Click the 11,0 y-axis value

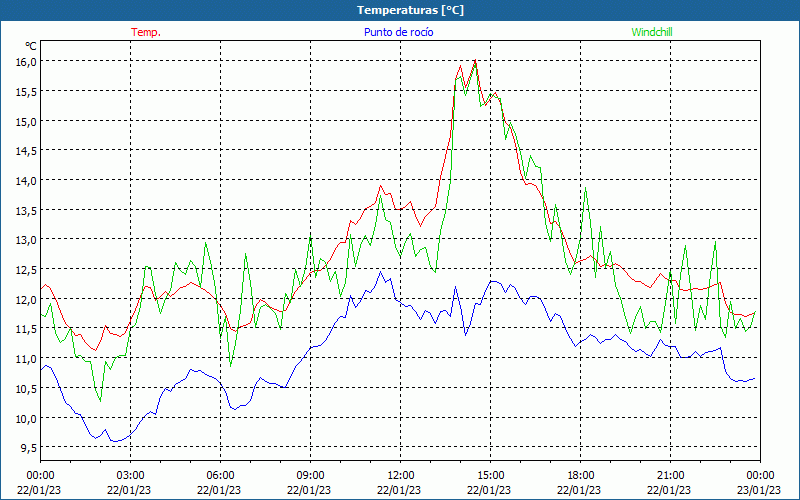(x=27, y=359)
